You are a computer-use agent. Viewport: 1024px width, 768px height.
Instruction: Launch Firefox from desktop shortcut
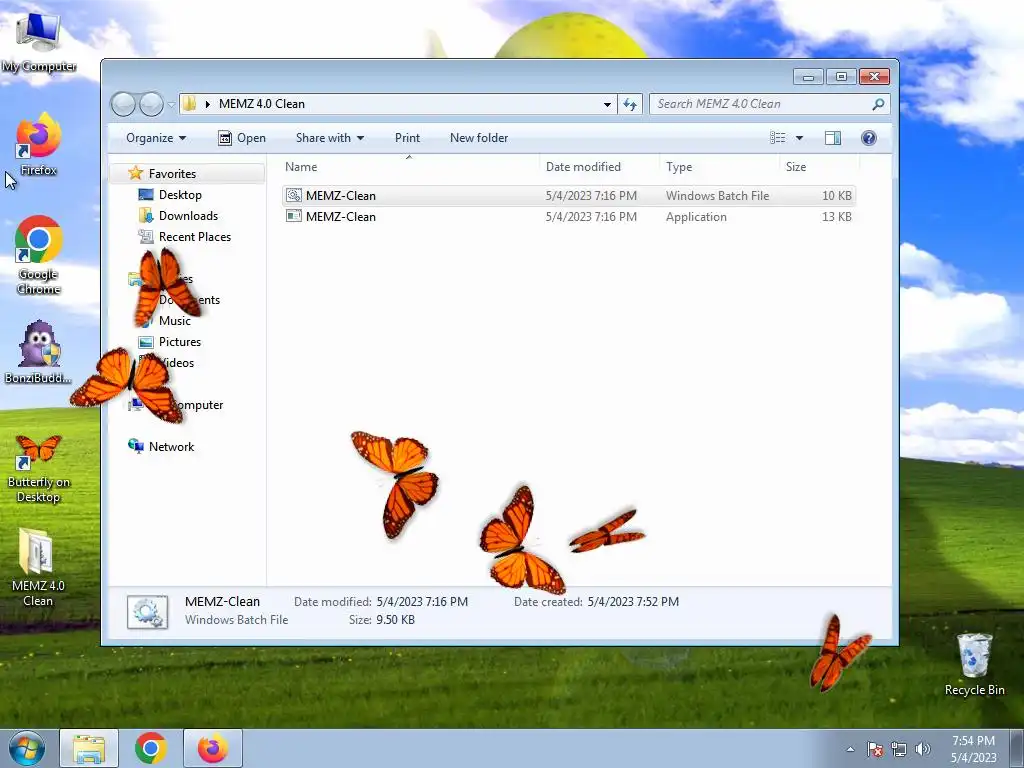(x=39, y=144)
